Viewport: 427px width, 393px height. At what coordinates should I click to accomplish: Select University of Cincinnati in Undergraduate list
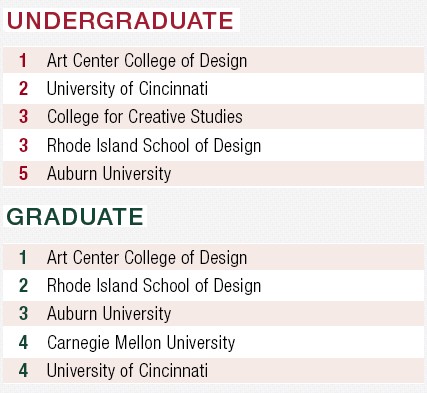tap(213, 89)
